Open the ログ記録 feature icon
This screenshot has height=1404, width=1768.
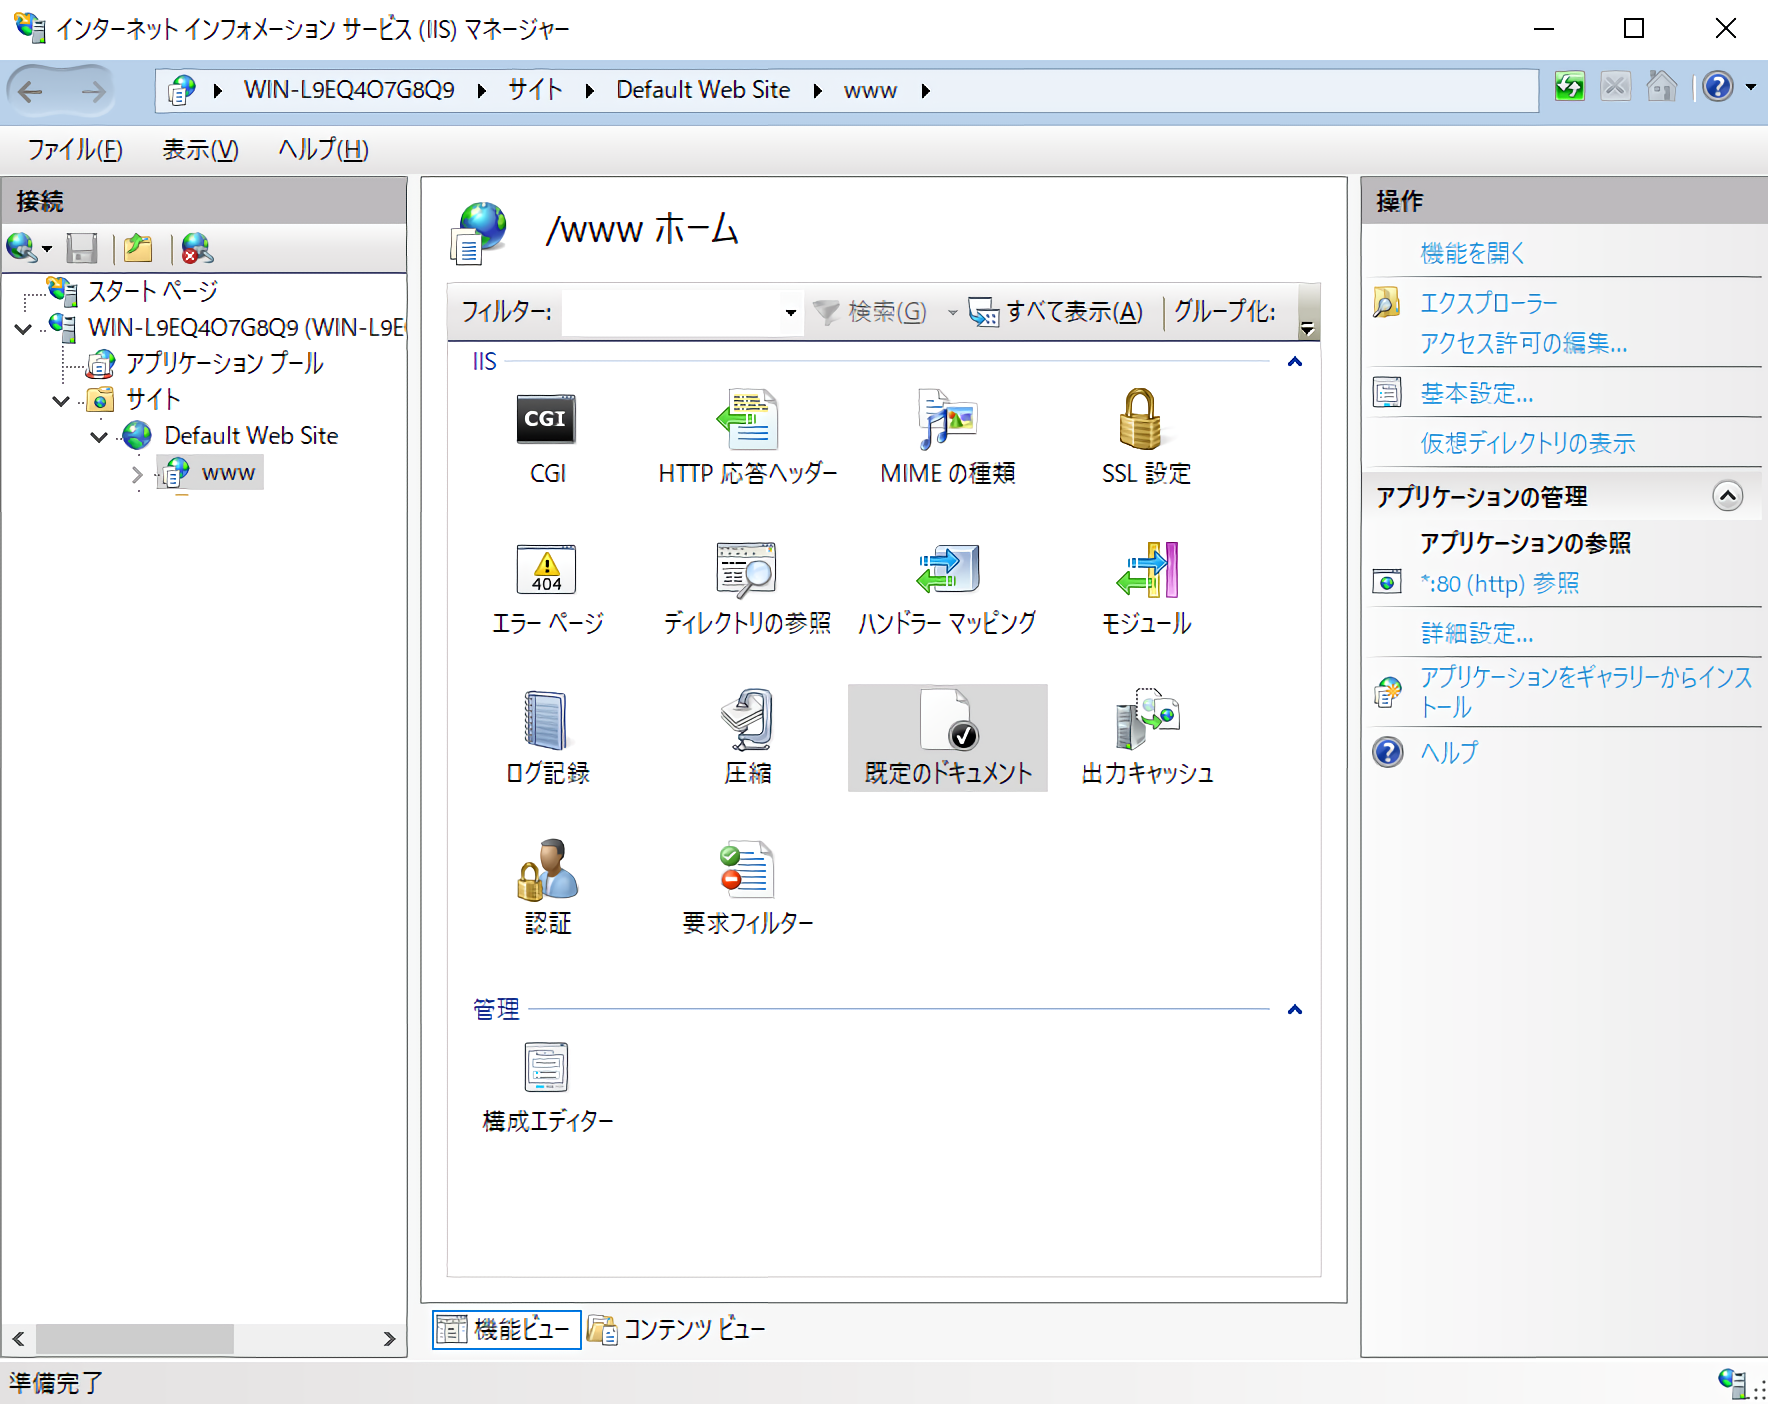[x=546, y=720]
